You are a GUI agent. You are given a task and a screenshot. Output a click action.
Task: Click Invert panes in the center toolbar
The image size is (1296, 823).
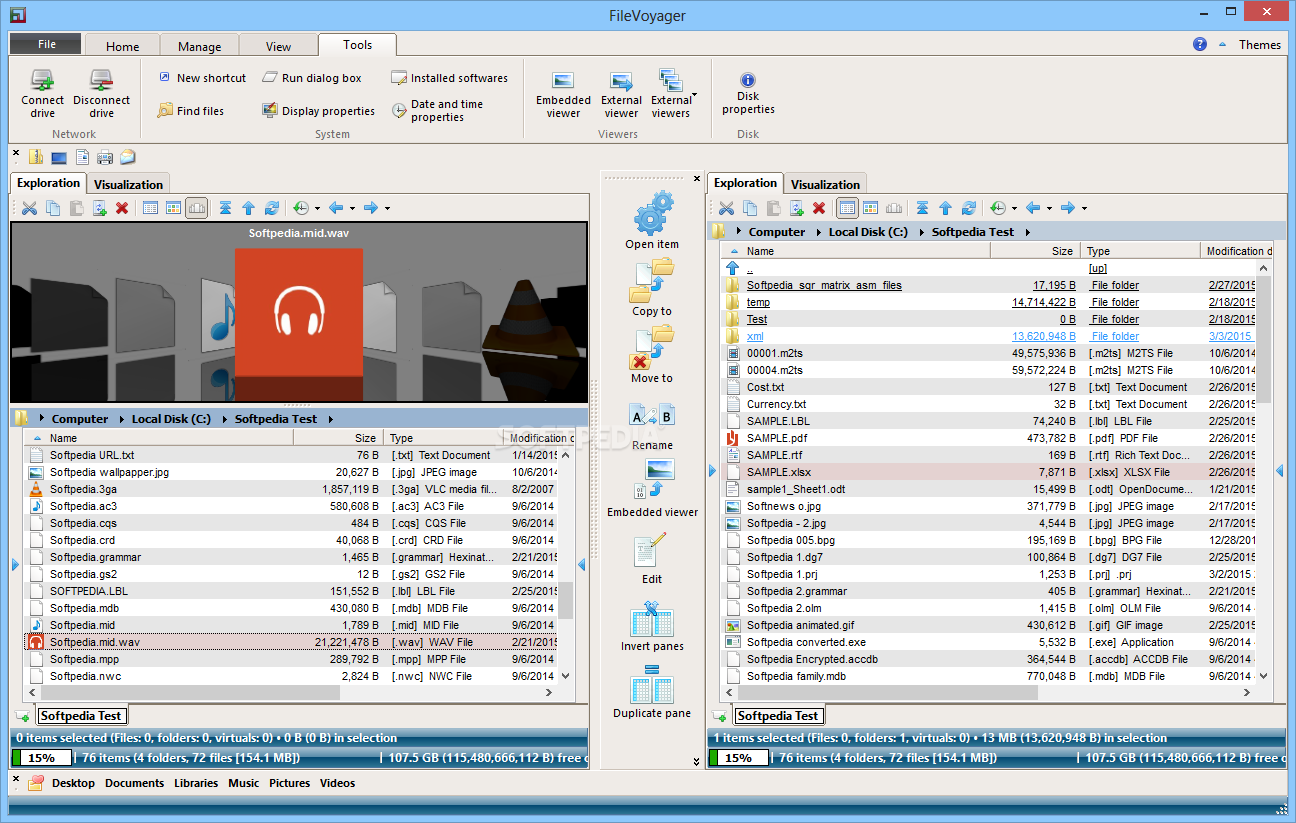click(651, 628)
